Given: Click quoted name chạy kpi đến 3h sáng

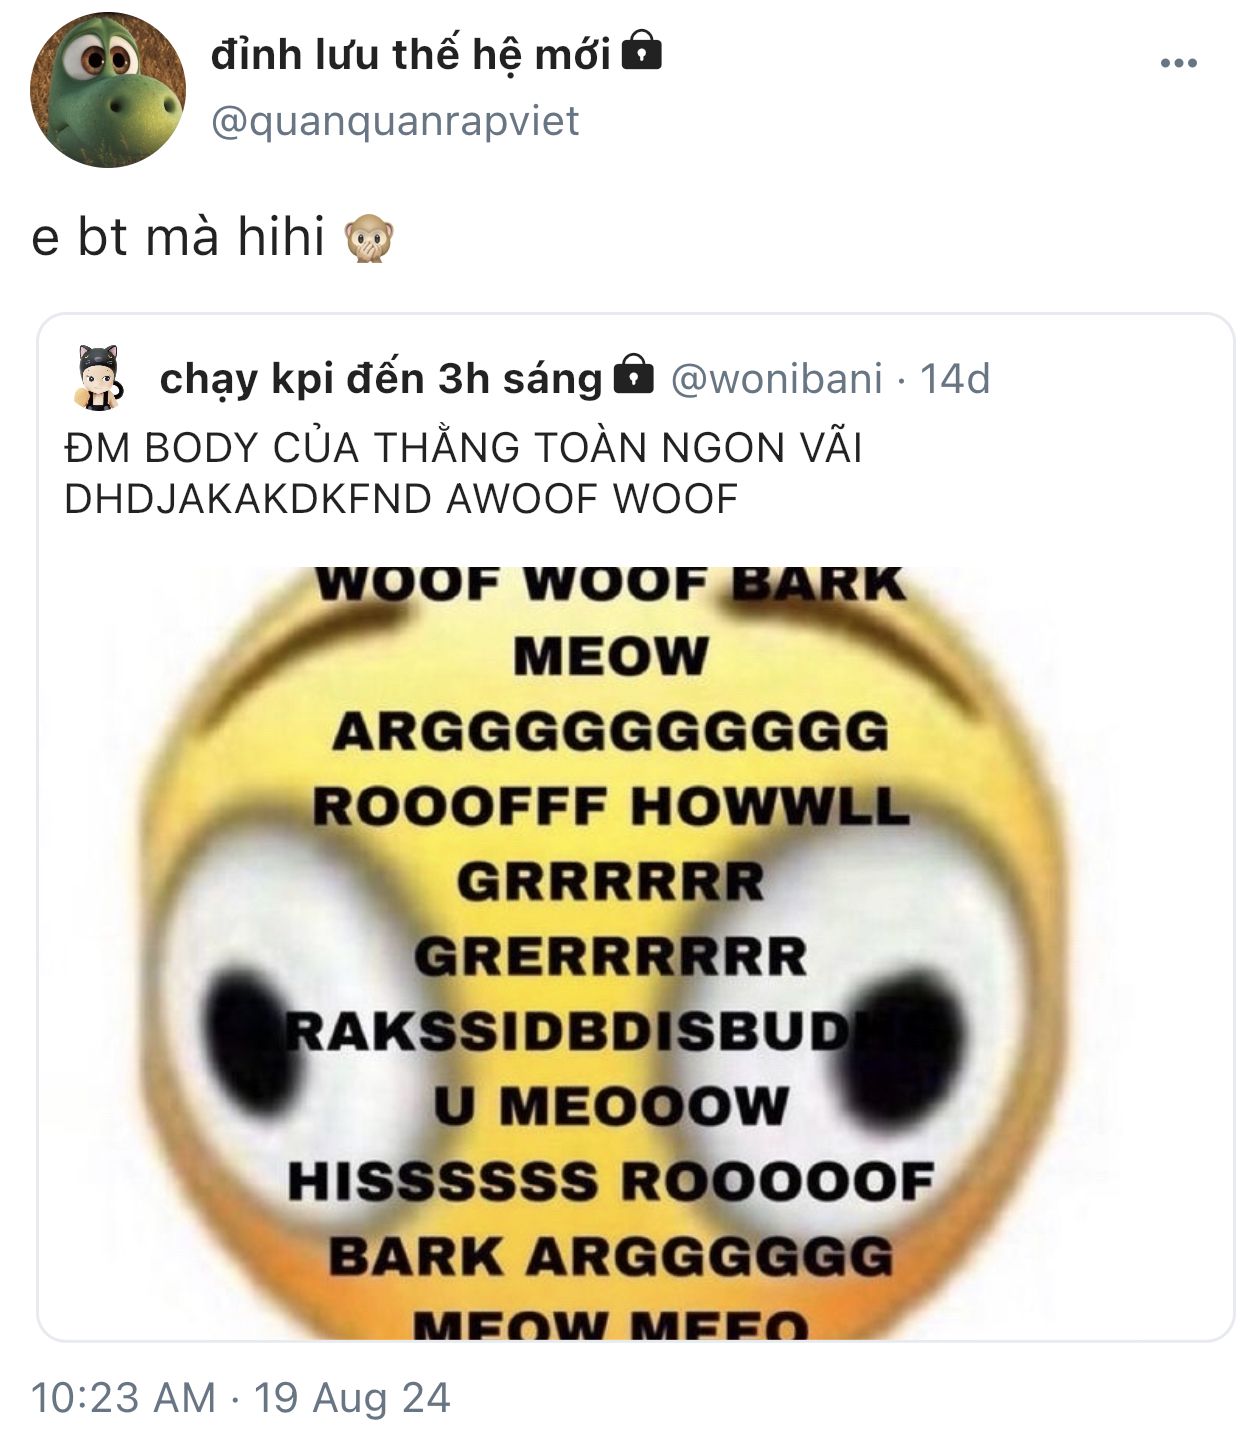Looking at the screenshot, I should (381, 379).
